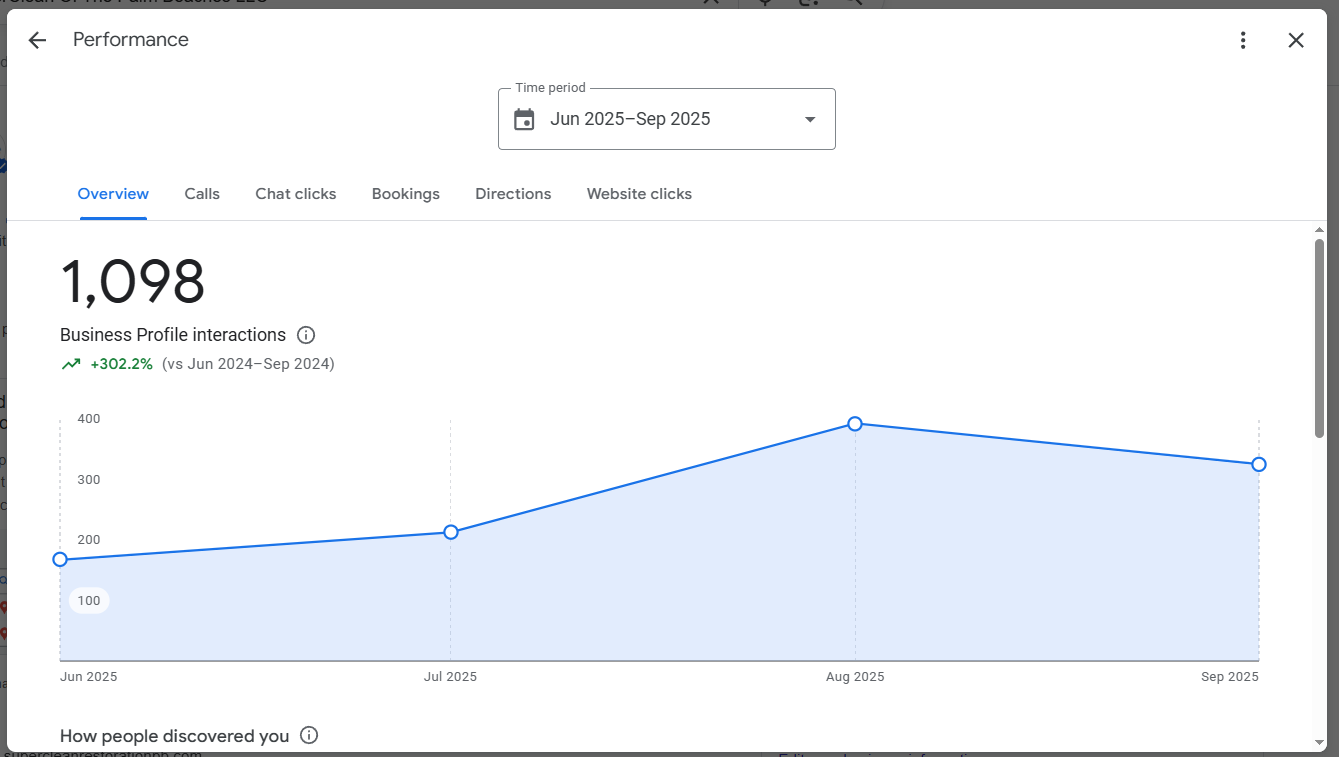This screenshot has height=757, width=1339.
Task: Open the three-dot more options menu
Action: click(x=1243, y=40)
